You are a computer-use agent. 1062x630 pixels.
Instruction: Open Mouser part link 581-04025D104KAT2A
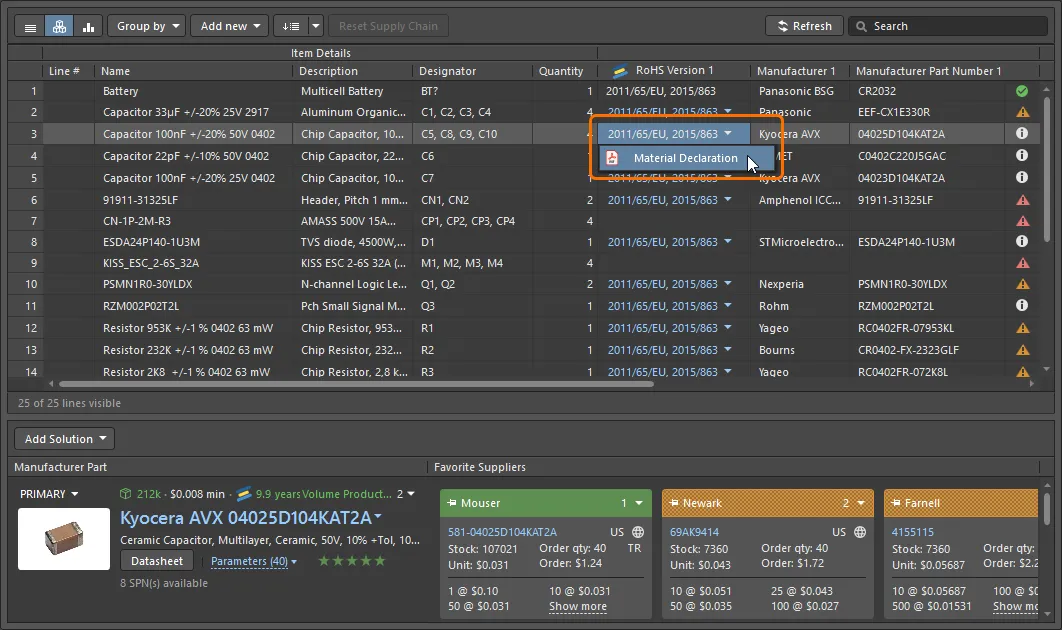(x=502, y=532)
